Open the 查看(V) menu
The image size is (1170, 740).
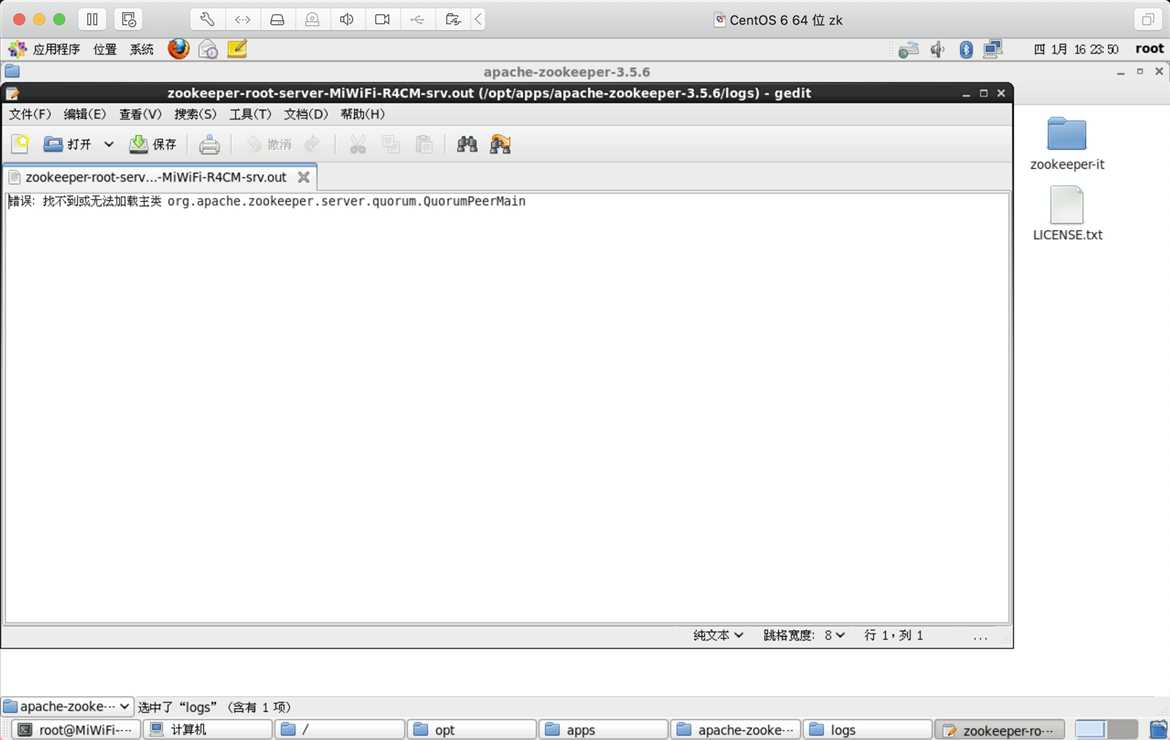point(140,114)
